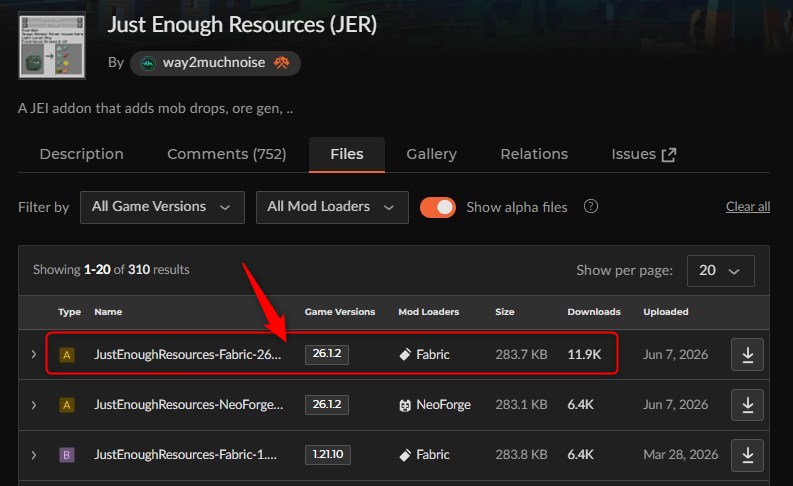Download the Fabric file uploaded Mar 28, 2026
The image size is (793, 486).
pyautogui.click(x=747, y=455)
